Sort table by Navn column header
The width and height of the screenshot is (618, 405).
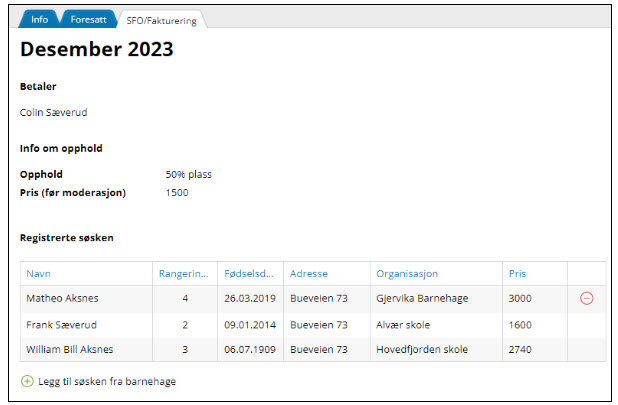39,274
